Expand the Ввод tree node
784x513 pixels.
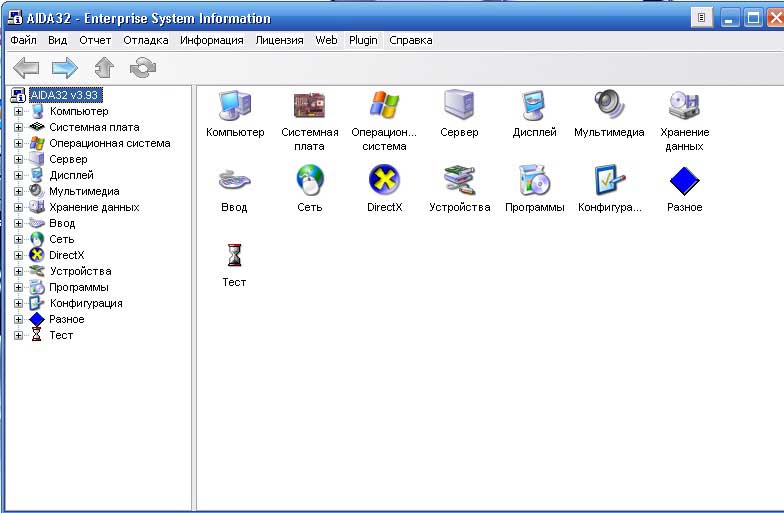(x=18, y=224)
